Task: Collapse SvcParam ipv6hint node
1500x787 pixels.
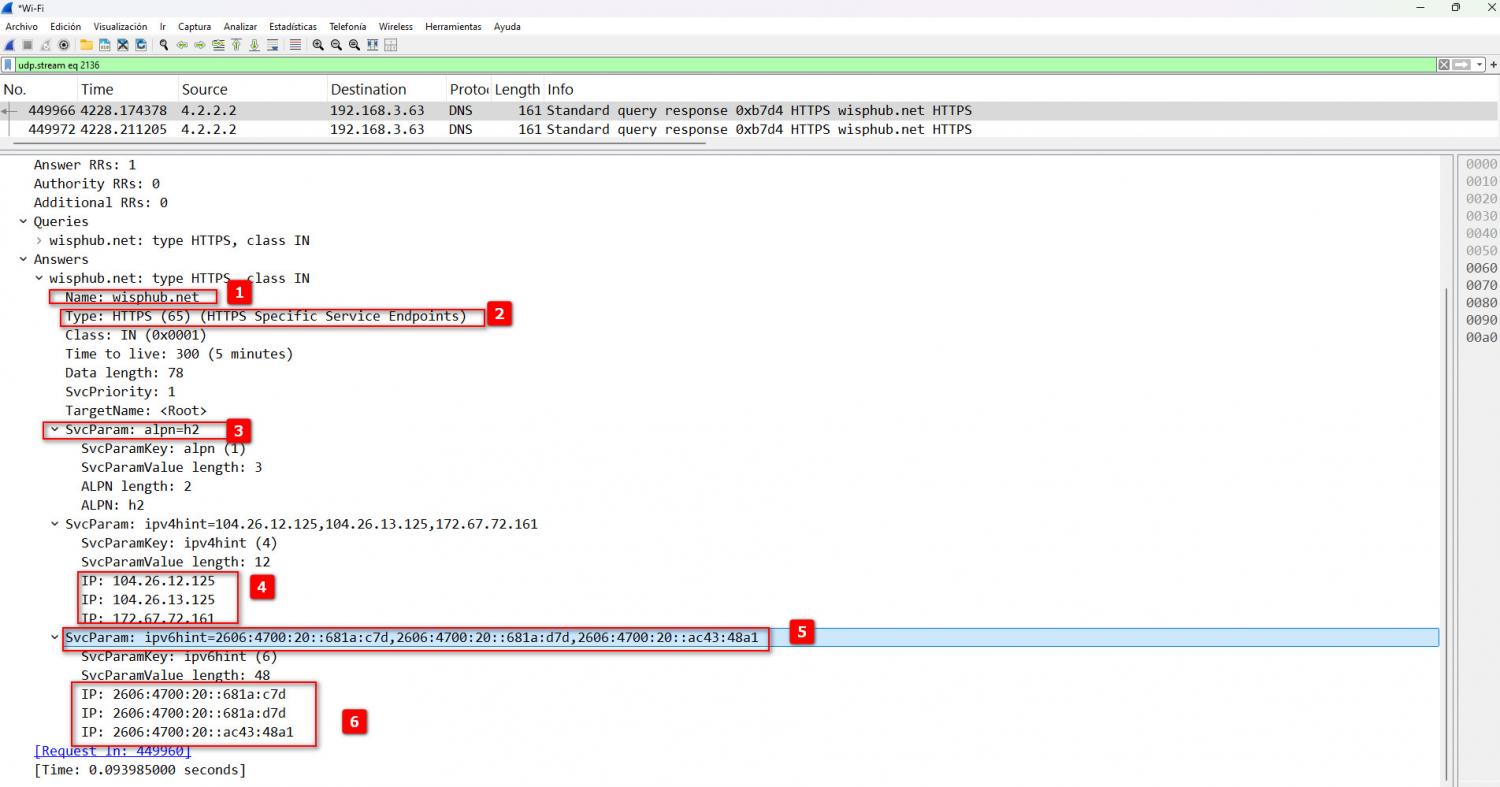Action: [x=55, y=637]
